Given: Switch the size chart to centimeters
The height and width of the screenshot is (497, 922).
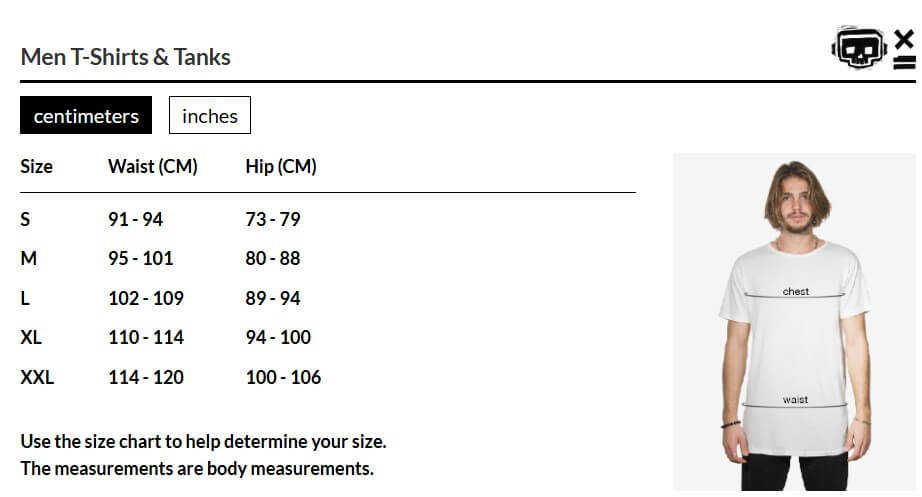Looking at the screenshot, I should pyautogui.click(x=86, y=116).
